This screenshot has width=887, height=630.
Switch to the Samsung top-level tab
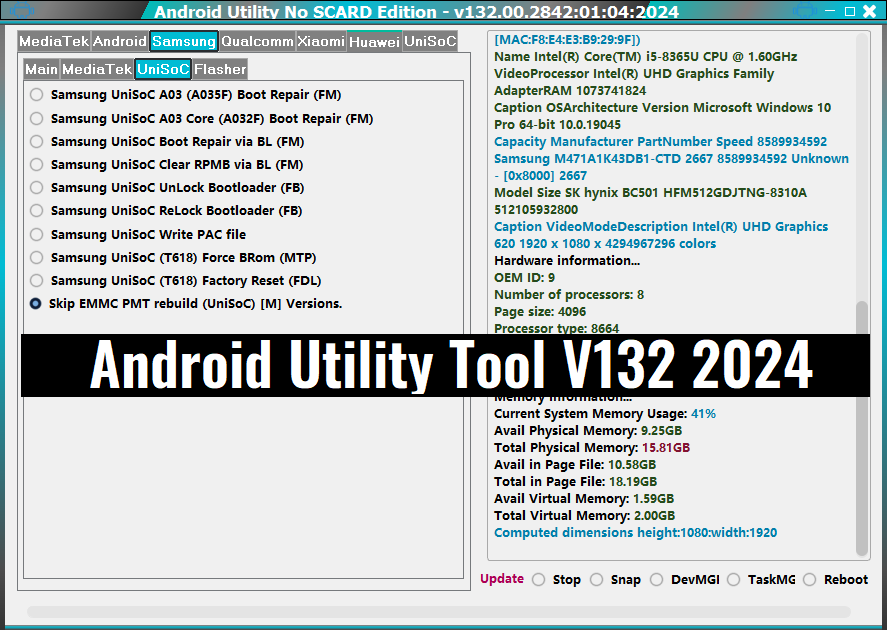(x=184, y=41)
